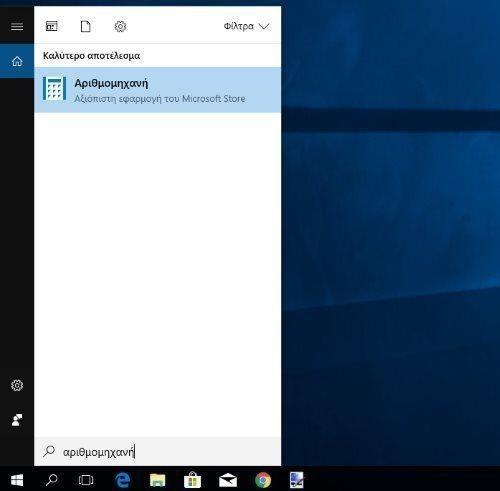Click the magnifier inside the search box
This screenshot has height=491, width=500.
[x=49, y=451]
